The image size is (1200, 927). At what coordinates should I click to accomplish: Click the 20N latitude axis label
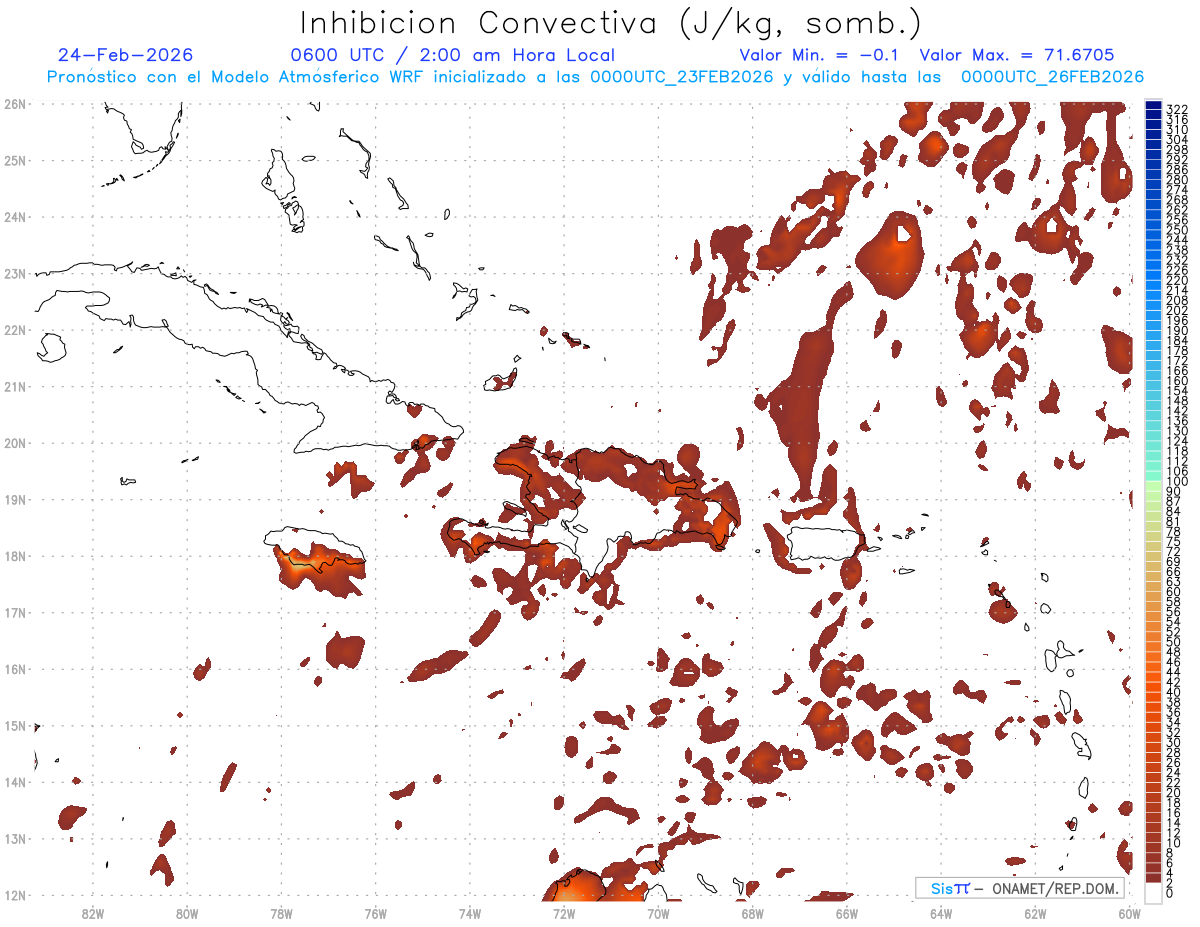tap(15, 443)
